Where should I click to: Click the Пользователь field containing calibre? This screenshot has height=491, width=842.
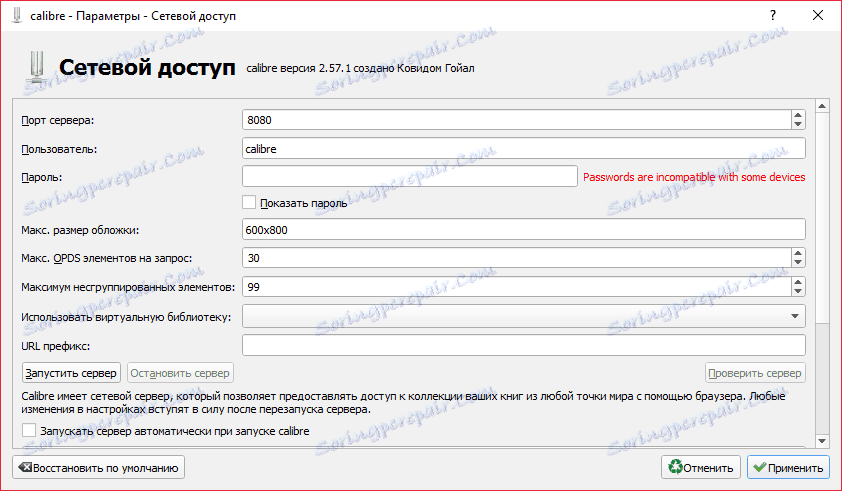click(x=524, y=149)
